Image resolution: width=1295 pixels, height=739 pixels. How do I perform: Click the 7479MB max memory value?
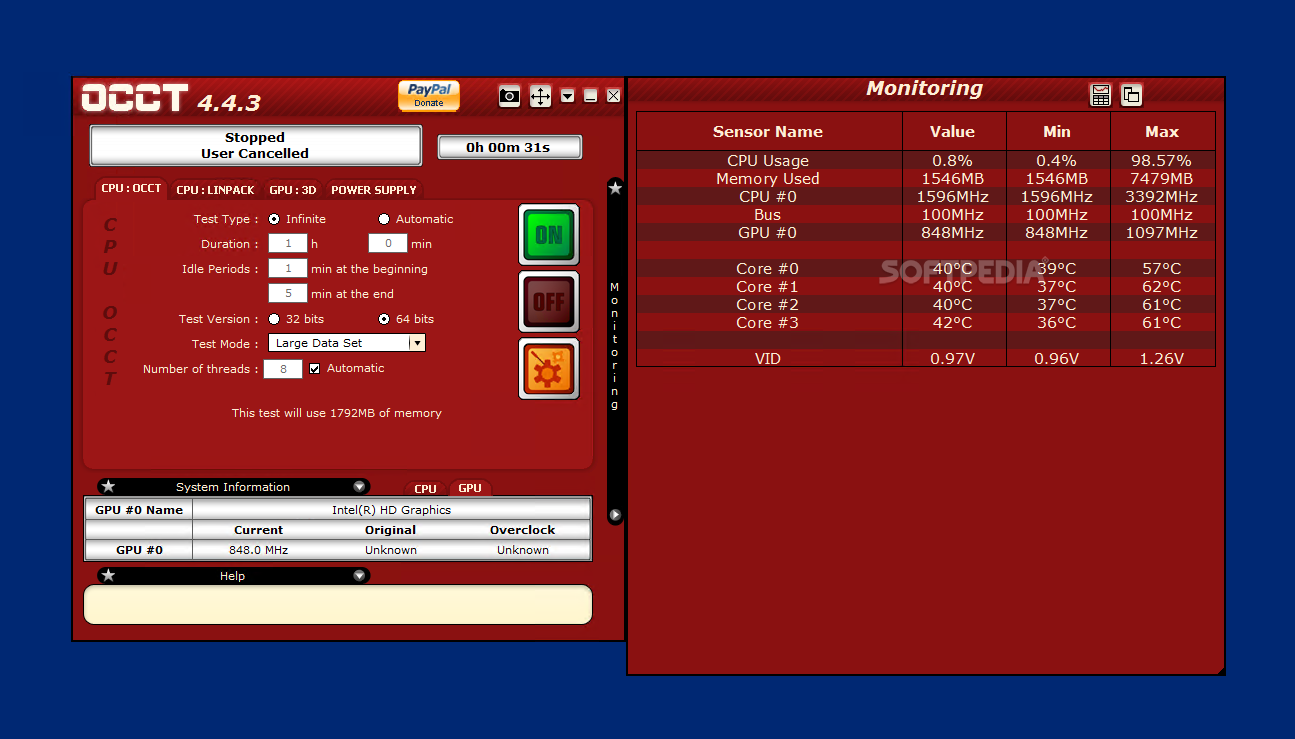coord(1161,179)
